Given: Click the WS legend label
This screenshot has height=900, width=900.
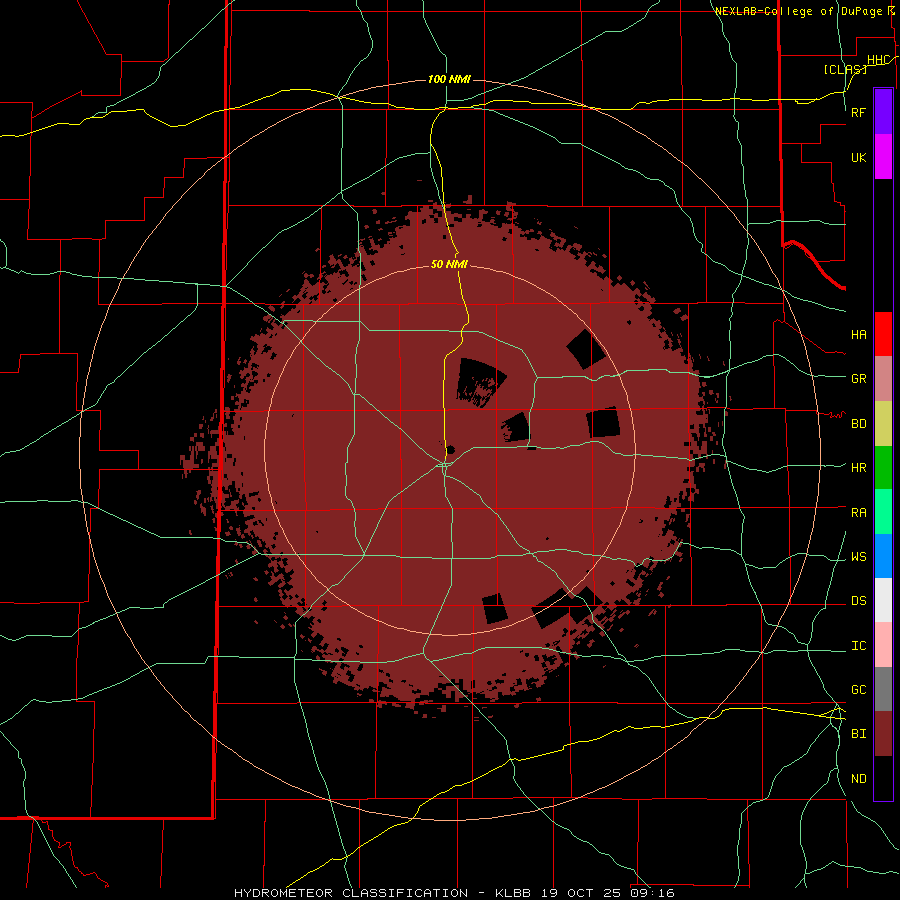Looking at the screenshot, I should coord(859,557).
